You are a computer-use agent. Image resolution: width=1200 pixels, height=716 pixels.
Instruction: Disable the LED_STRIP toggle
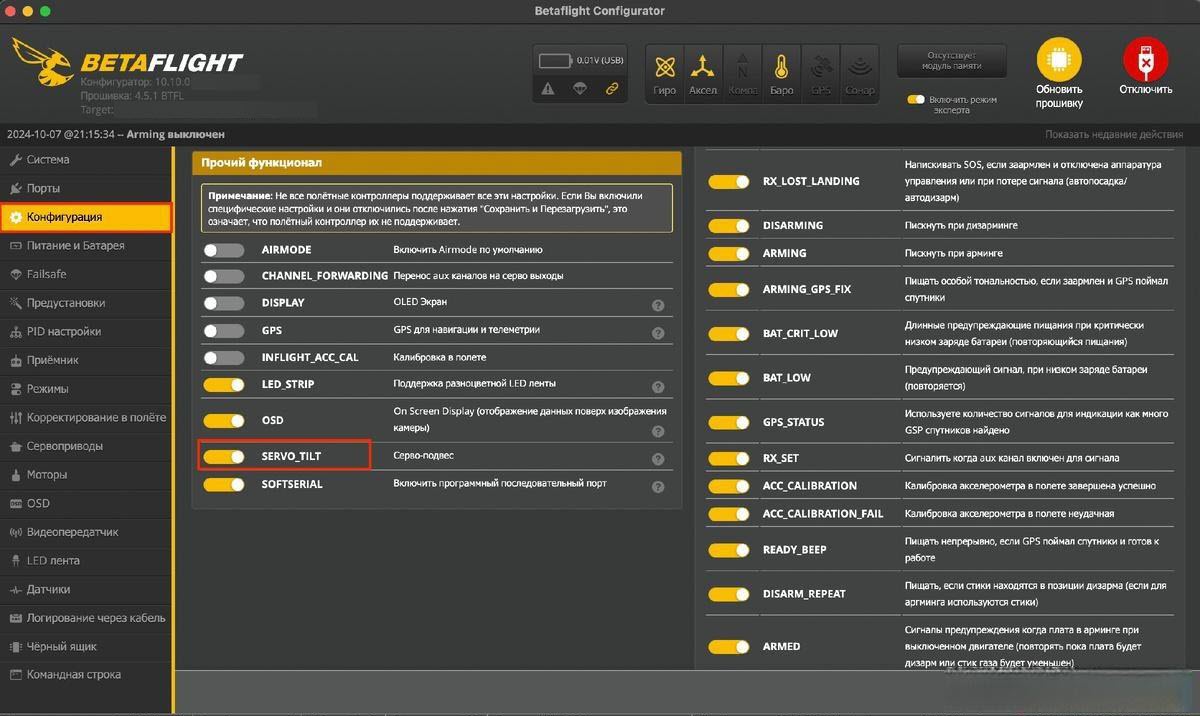[224, 384]
